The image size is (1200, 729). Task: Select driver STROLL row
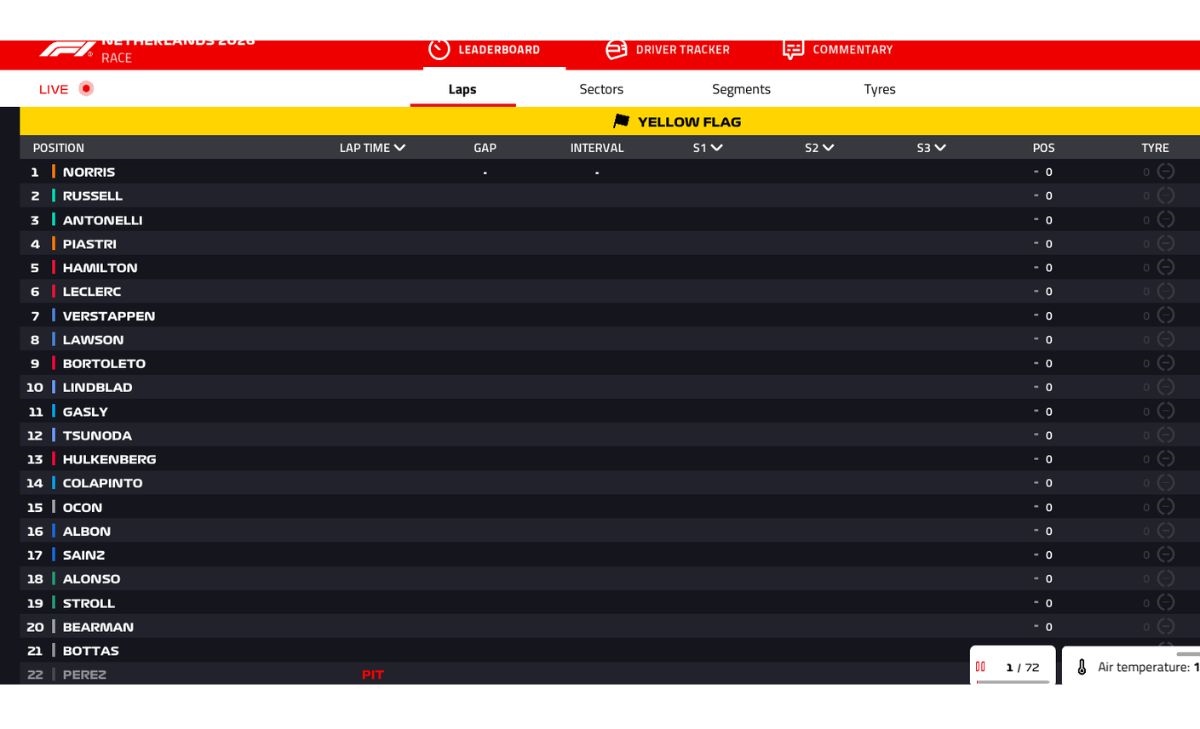[610, 603]
